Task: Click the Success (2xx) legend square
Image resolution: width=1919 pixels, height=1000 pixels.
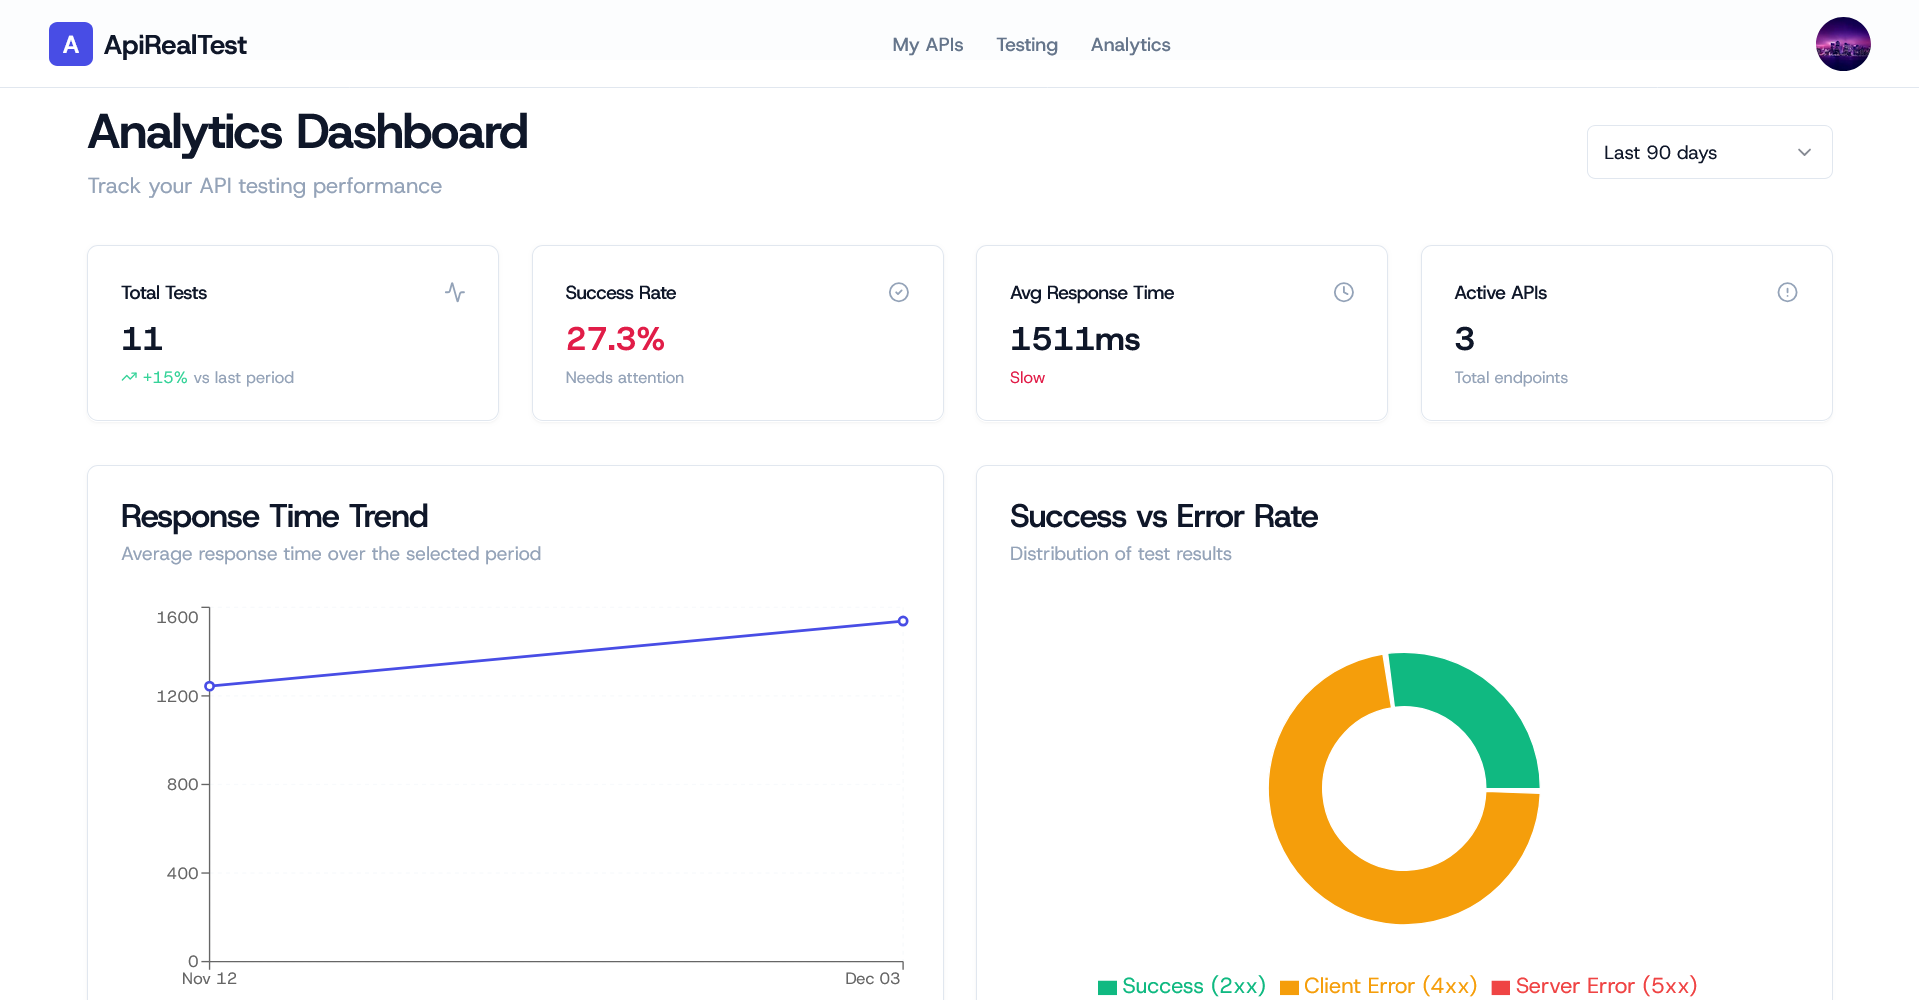Action: 1107,986
